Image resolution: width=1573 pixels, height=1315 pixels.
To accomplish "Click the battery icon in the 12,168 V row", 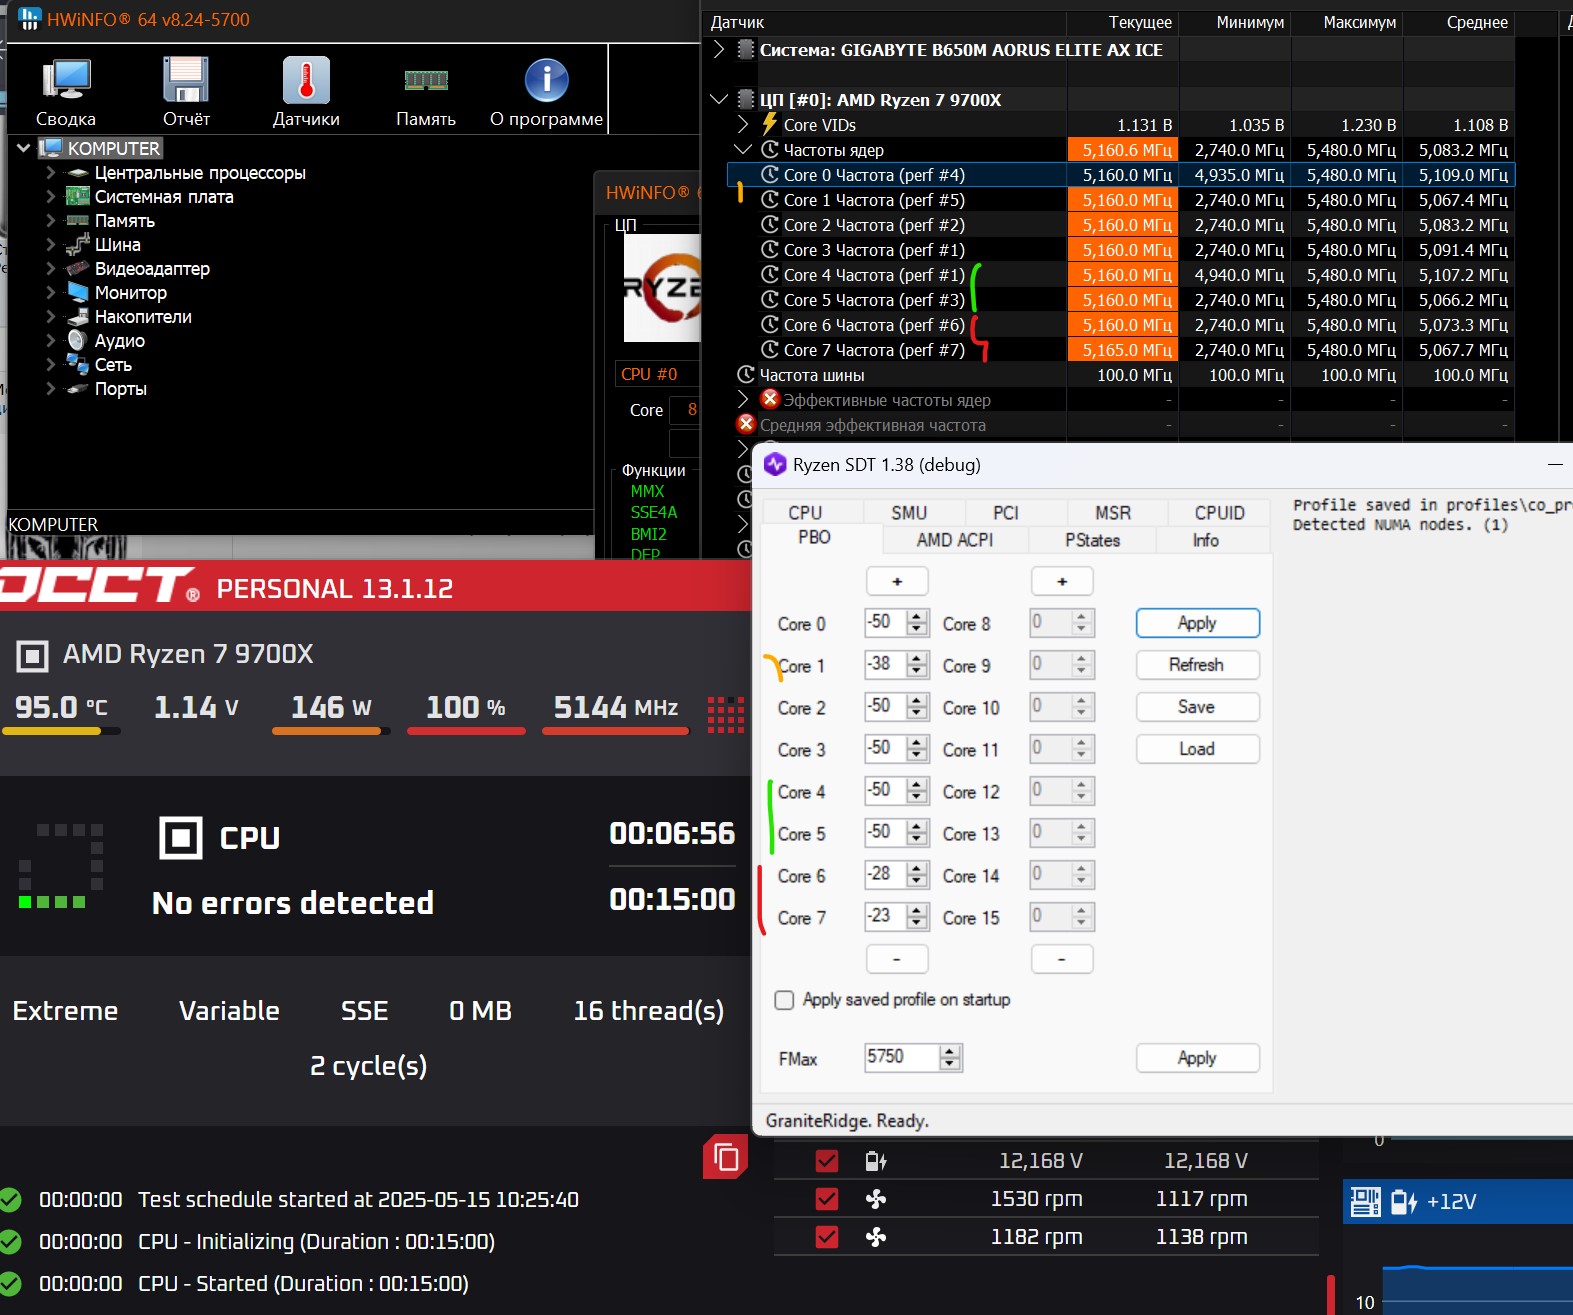I will (x=876, y=1161).
